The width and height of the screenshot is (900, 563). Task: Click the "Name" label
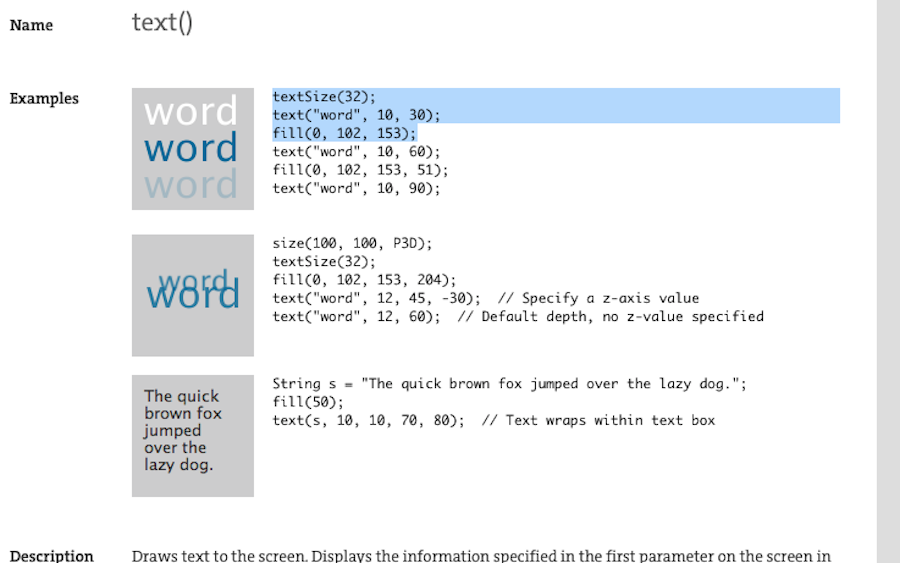point(32,25)
